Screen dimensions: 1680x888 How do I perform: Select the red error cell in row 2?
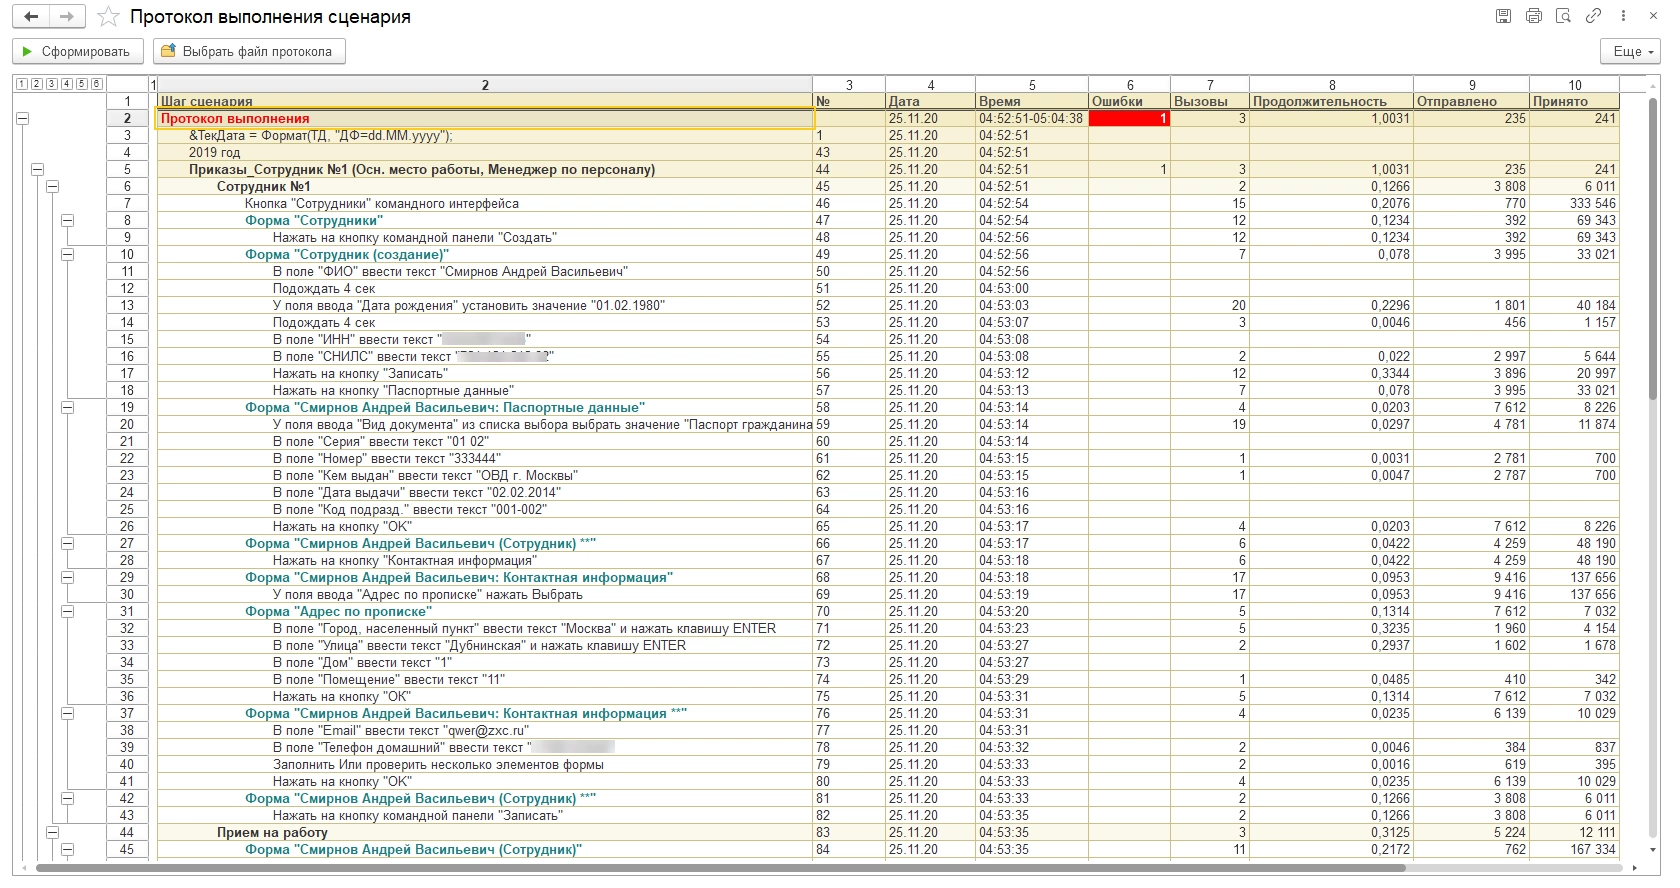point(1128,118)
